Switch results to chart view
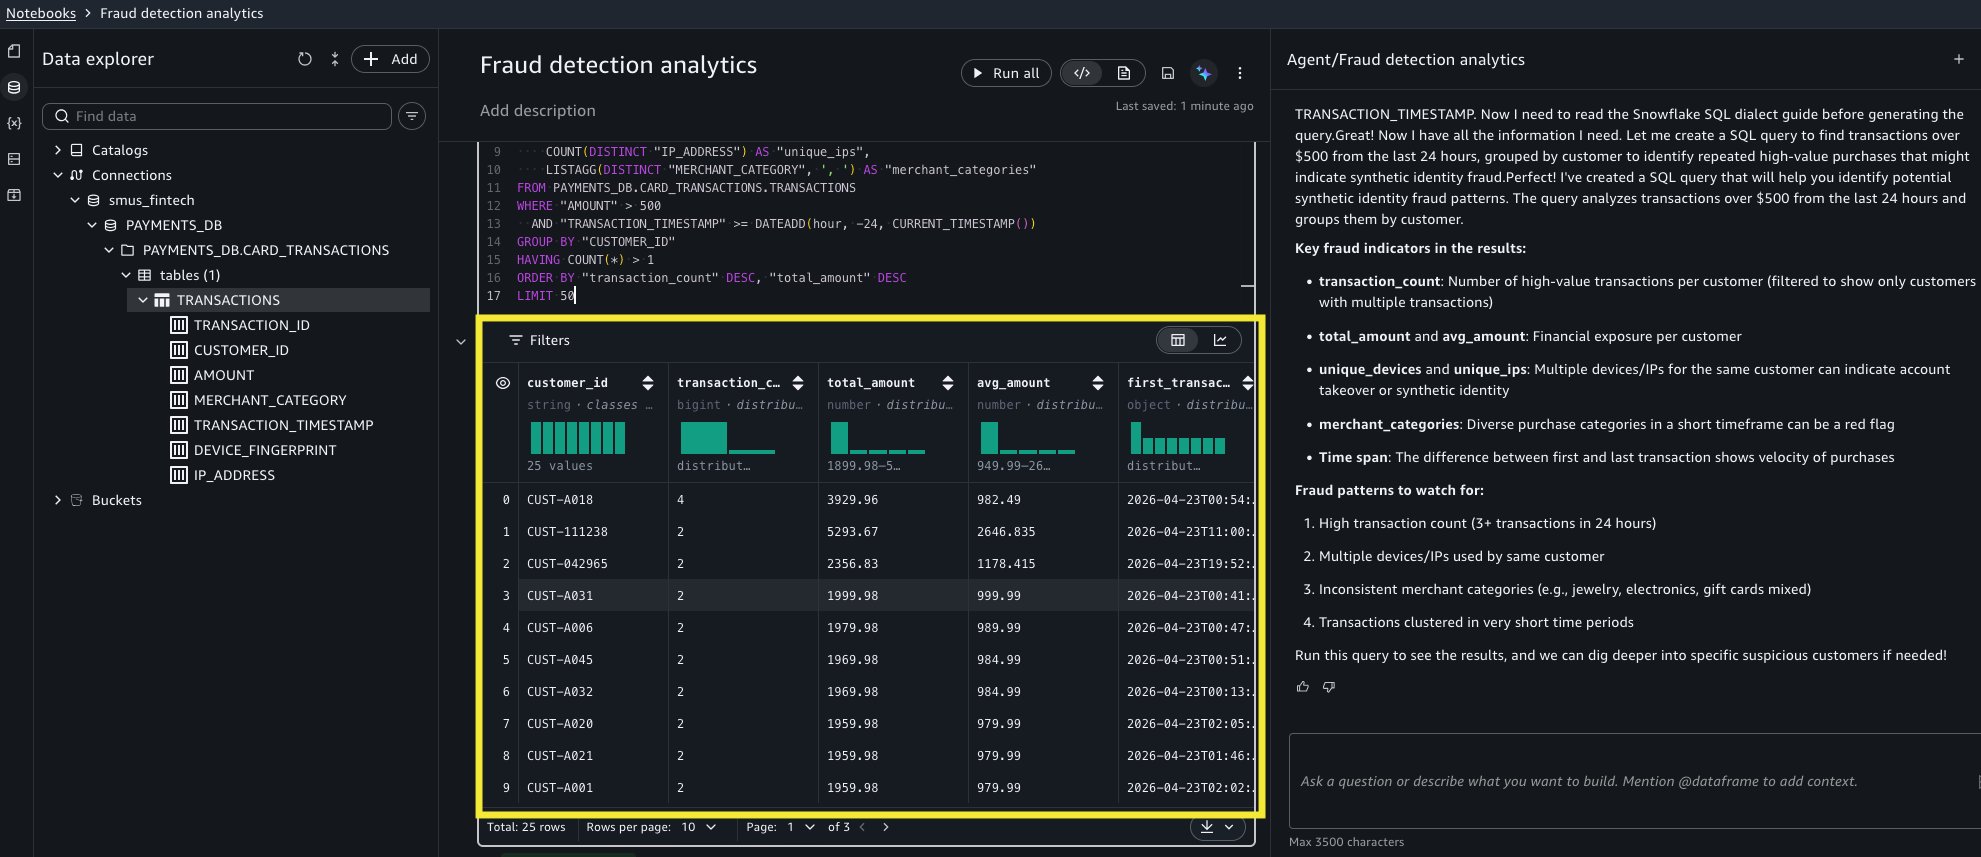The width and height of the screenshot is (1981, 857). (x=1220, y=340)
